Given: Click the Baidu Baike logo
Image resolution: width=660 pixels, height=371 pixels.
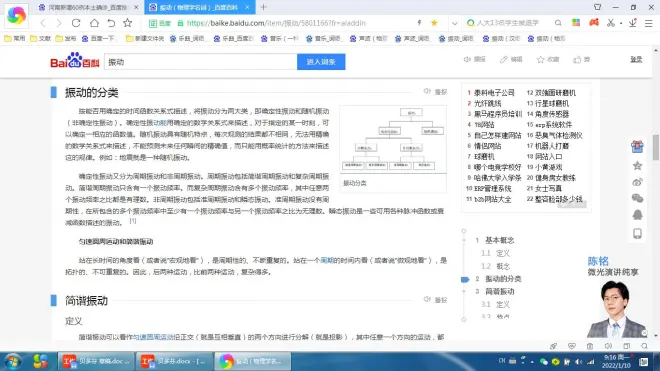Looking at the screenshot, I should pyautogui.click(x=75, y=61).
